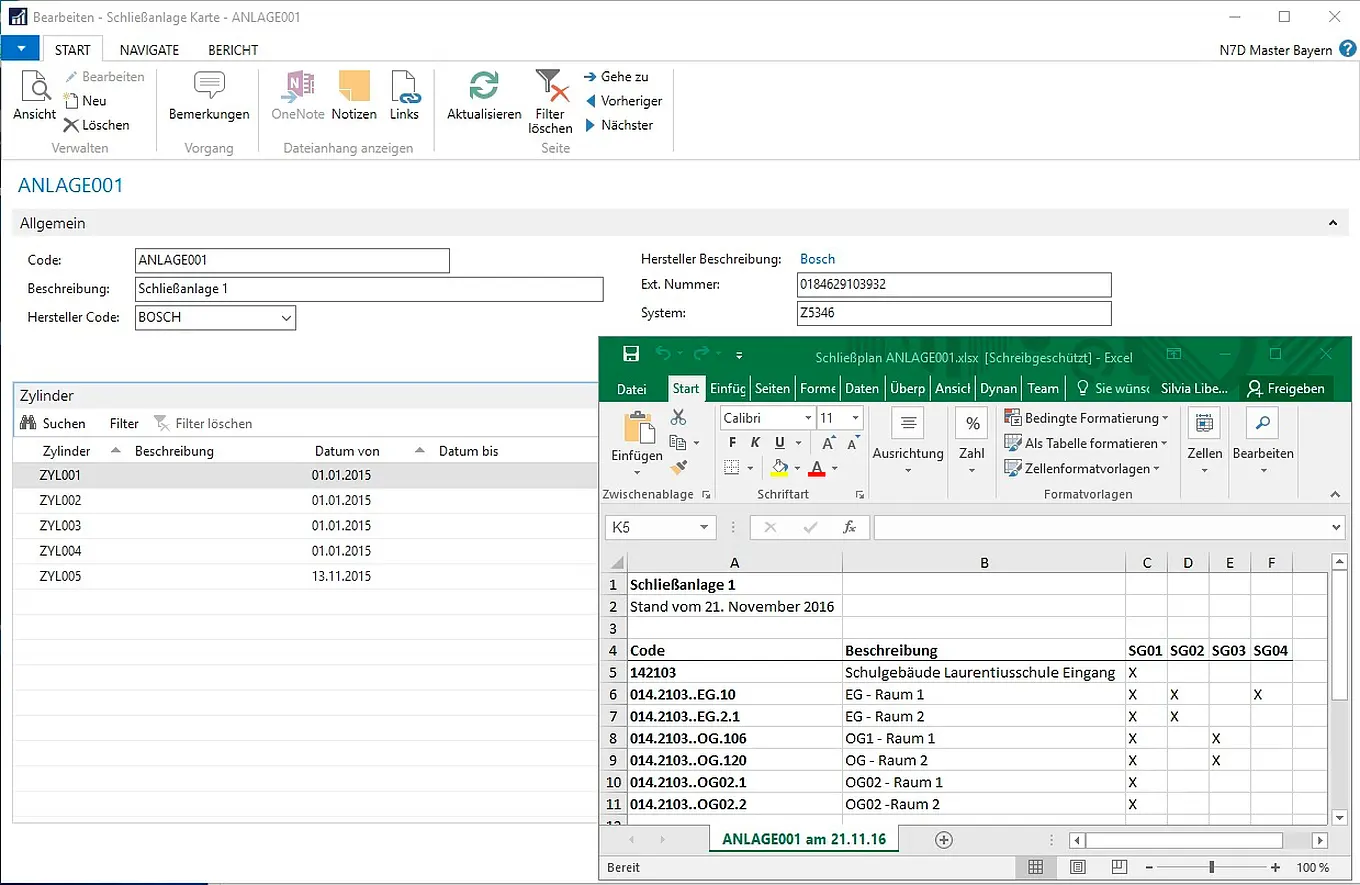This screenshot has height=885, width=1360.
Task: Add a new sheet with plus icon
Action: pyautogui.click(x=943, y=840)
